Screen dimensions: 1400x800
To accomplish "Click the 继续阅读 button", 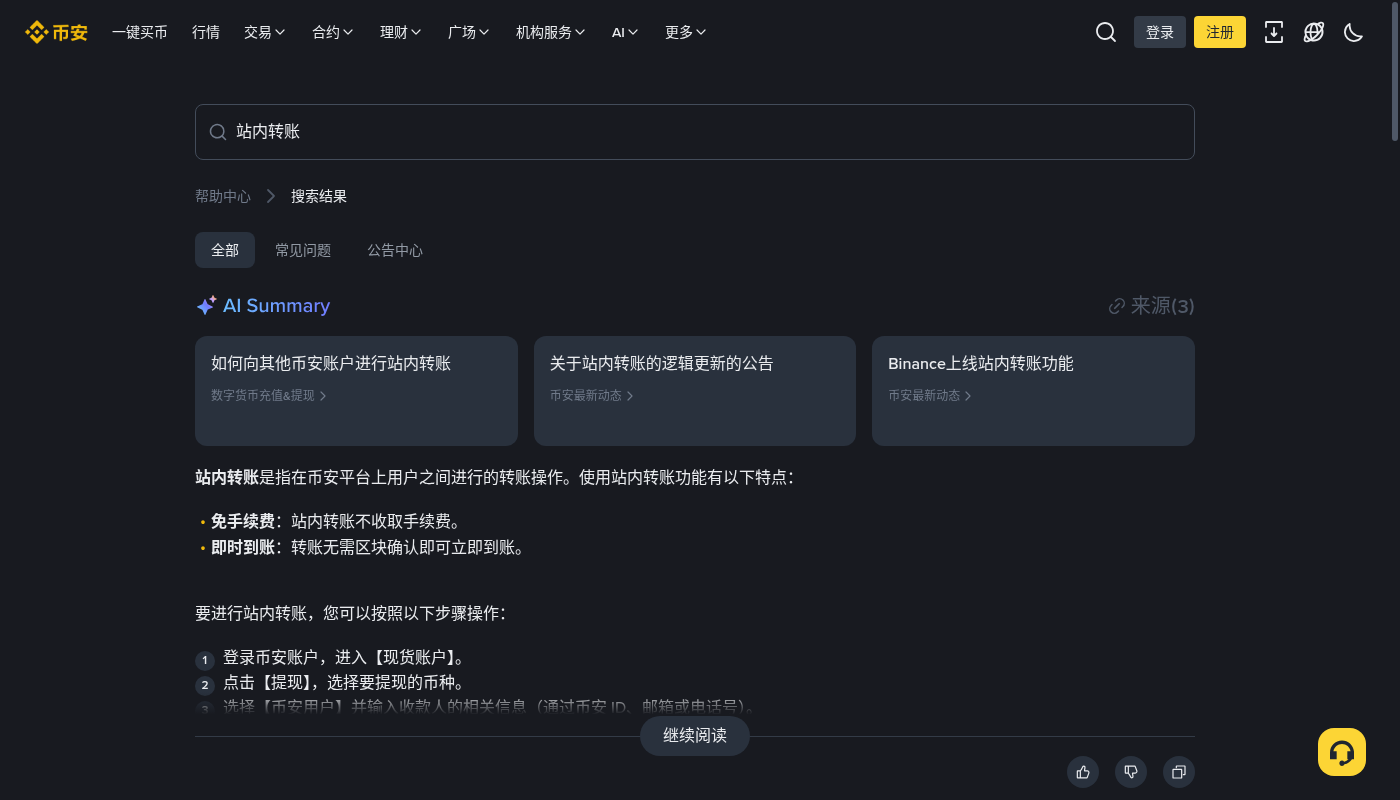I will tap(695, 736).
